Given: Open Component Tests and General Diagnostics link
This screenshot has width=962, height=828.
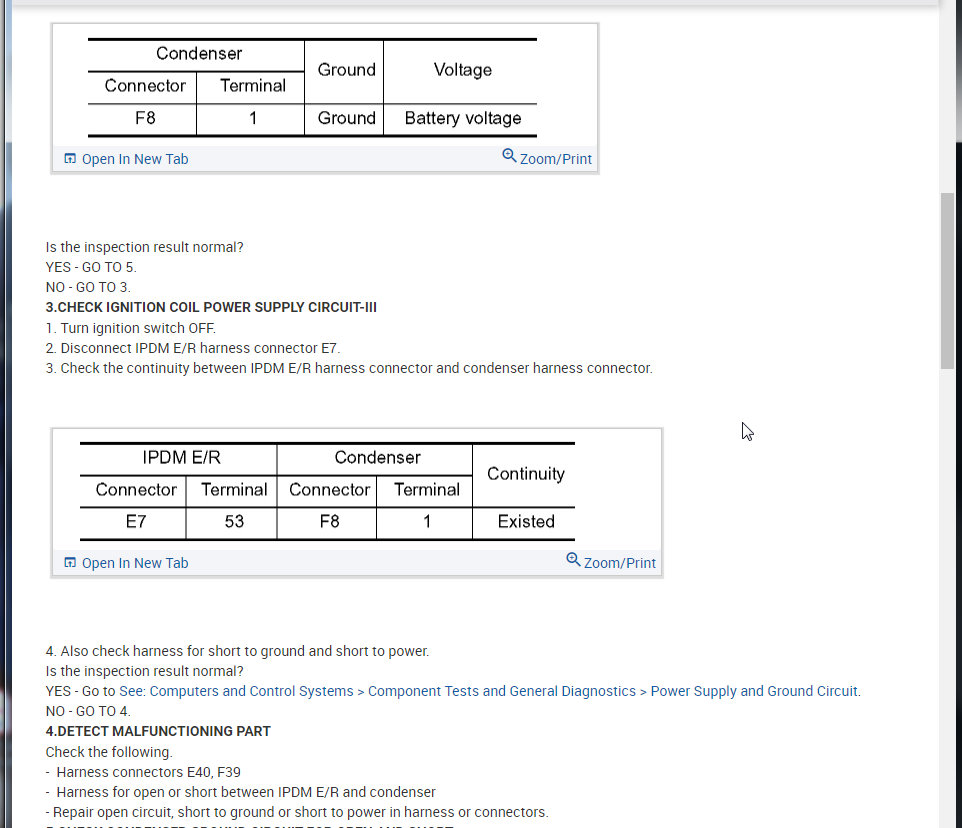Looking at the screenshot, I should click(502, 691).
